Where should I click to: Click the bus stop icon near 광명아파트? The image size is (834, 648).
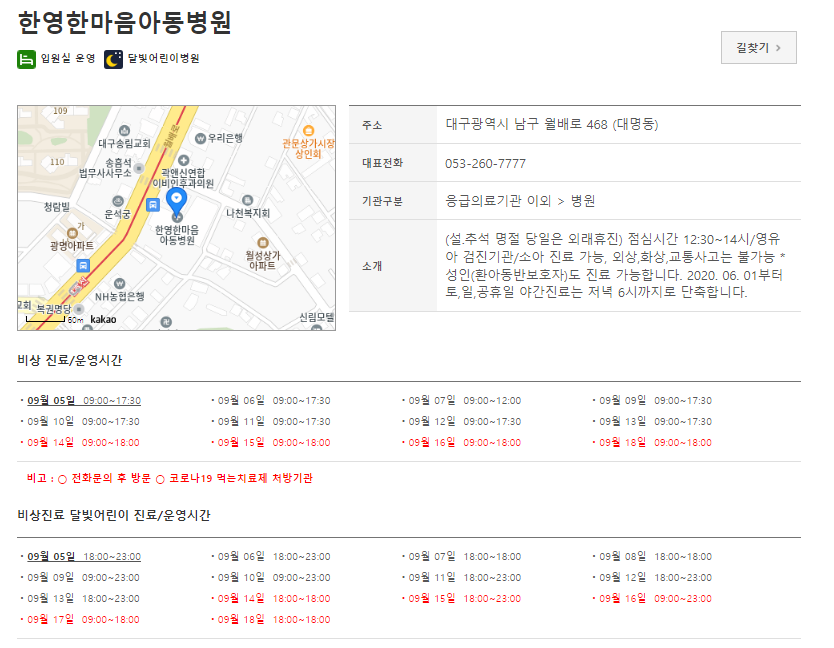click(83, 265)
